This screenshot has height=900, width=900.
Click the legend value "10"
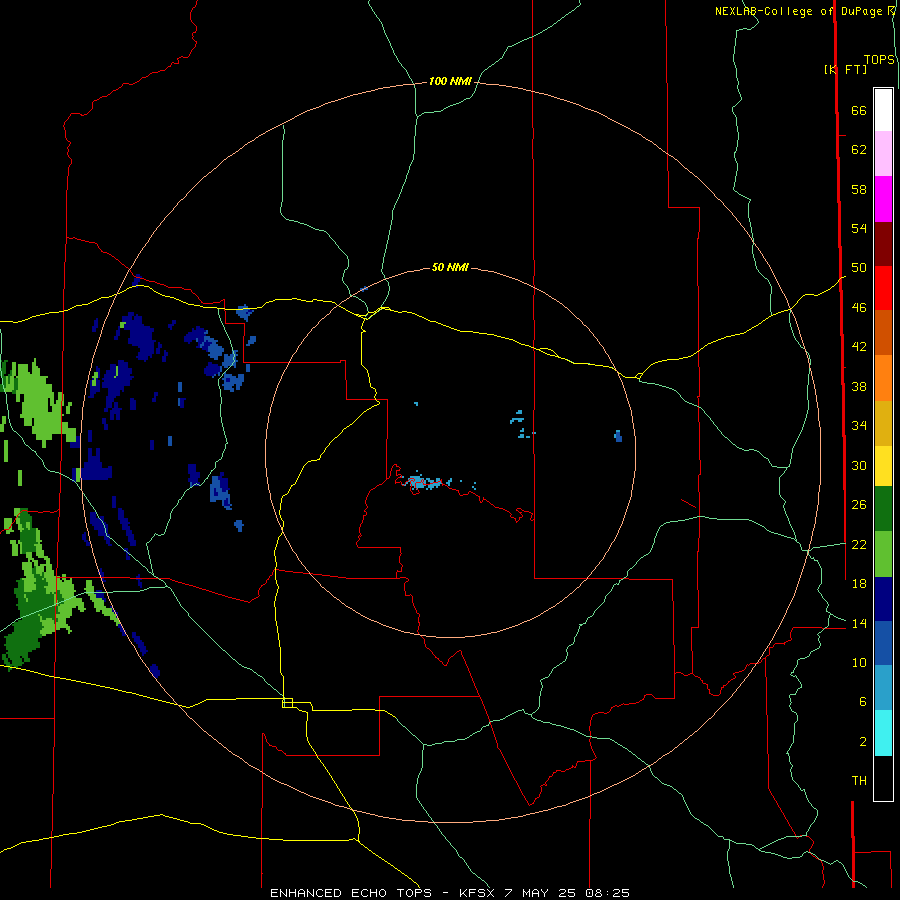point(859,662)
